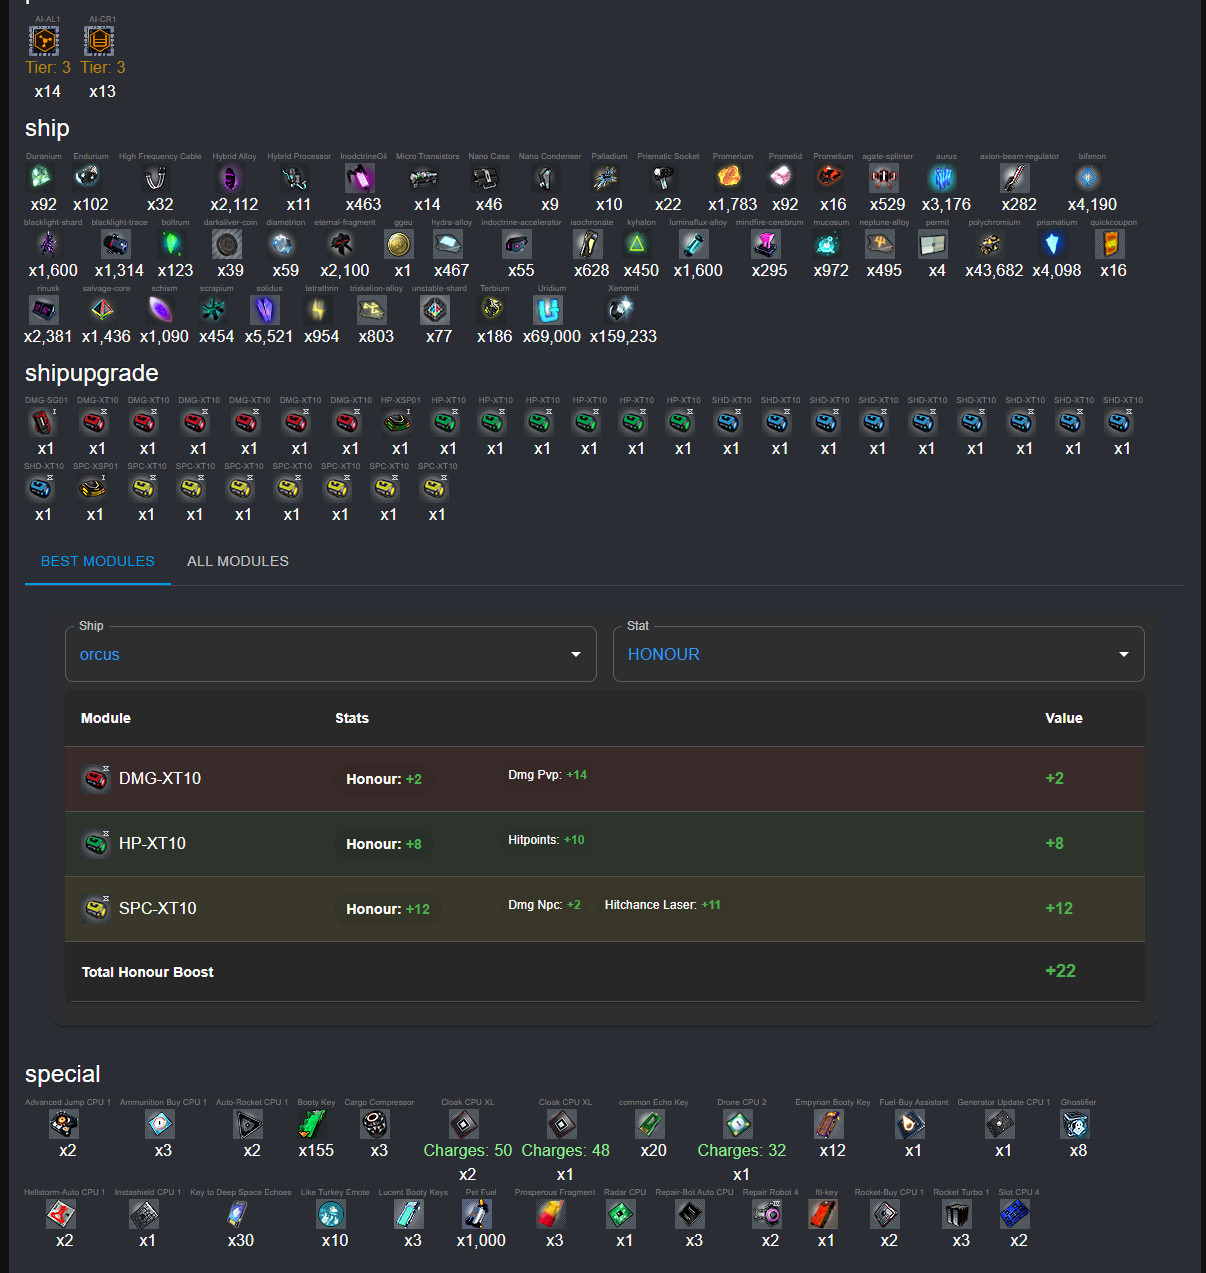Click the Promerium ore icon
Screen dimensions: 1206x1273
(730, 177)
